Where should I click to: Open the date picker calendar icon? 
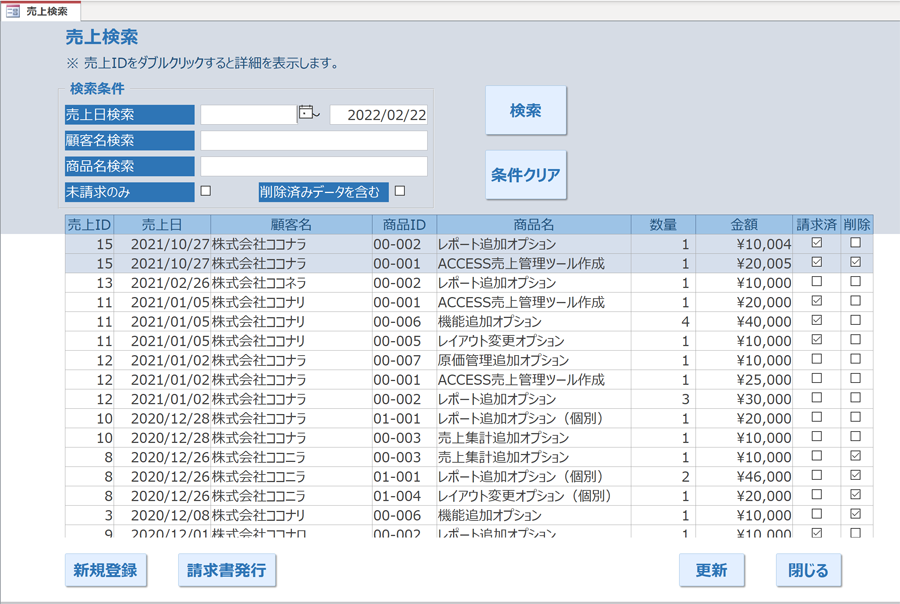click(308, 113)
